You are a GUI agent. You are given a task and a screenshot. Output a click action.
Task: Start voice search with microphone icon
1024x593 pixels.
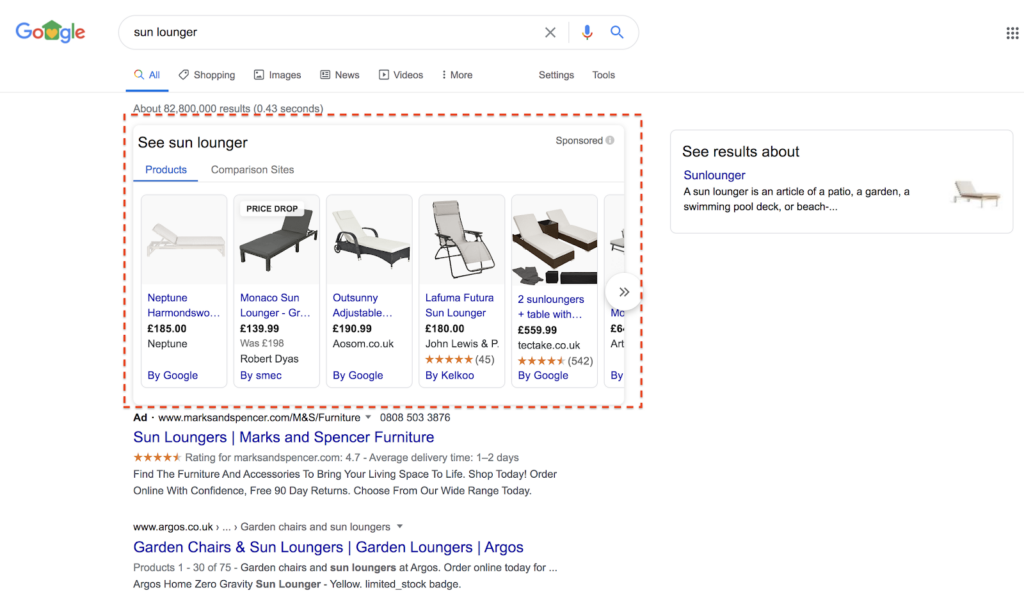587,33
